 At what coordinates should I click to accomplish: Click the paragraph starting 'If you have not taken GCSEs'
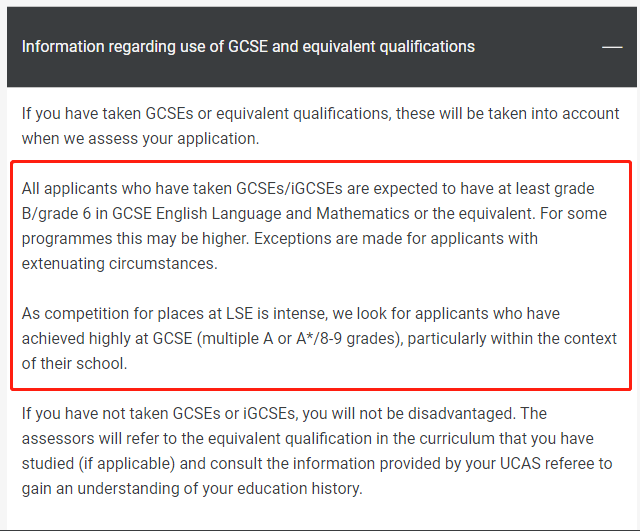[x=317, y=451]
